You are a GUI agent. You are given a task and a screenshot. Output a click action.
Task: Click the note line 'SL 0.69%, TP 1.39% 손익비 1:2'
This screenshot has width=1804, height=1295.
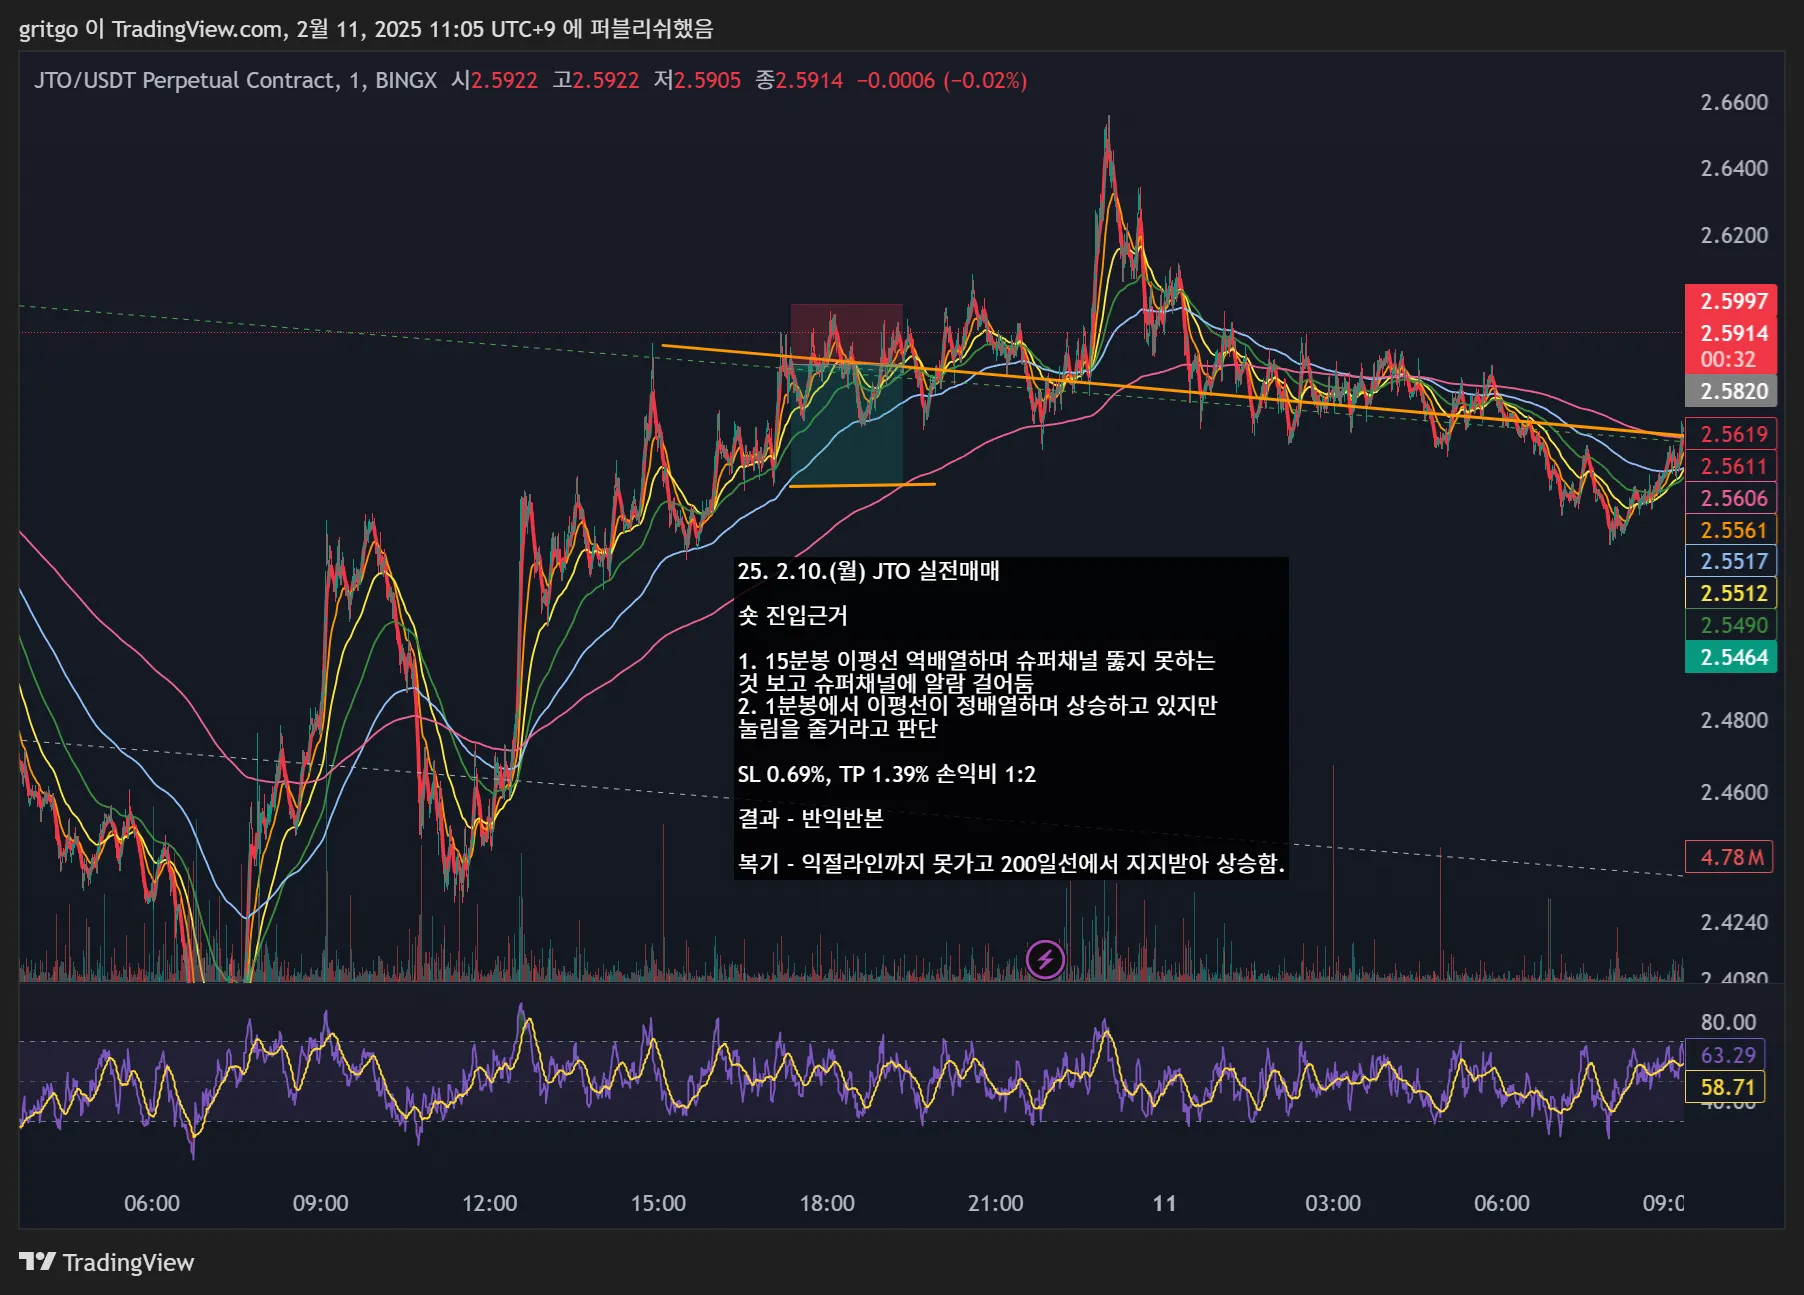click(x=886, y=774)
